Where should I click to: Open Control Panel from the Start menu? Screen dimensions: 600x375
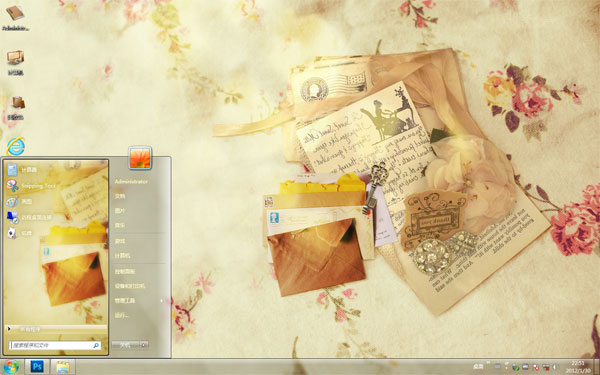click(x=125, y=272)
